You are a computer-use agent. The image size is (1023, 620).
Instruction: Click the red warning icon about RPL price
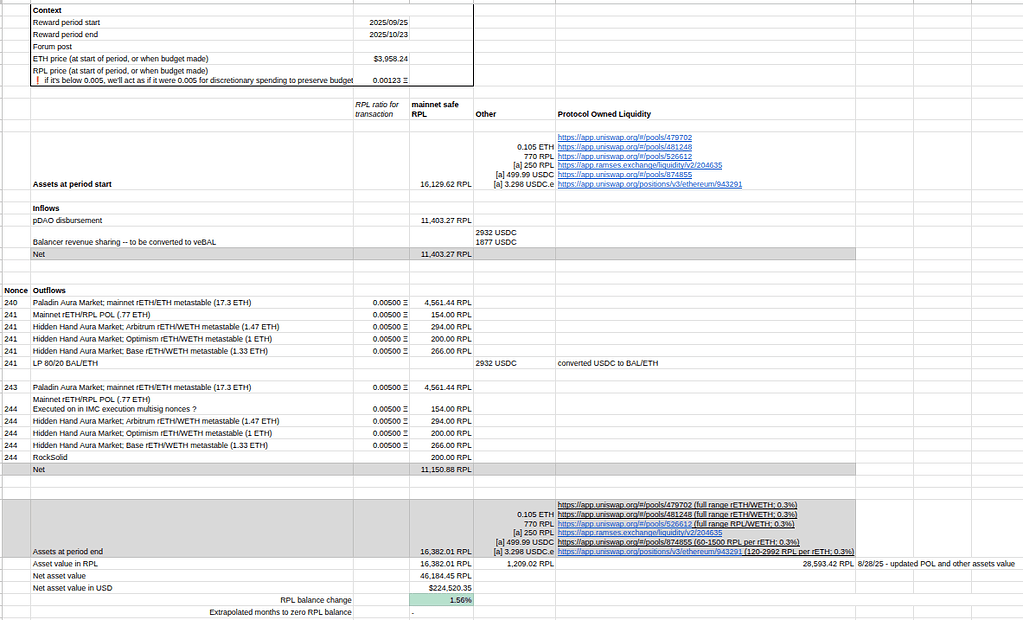[x=39, y=80]
